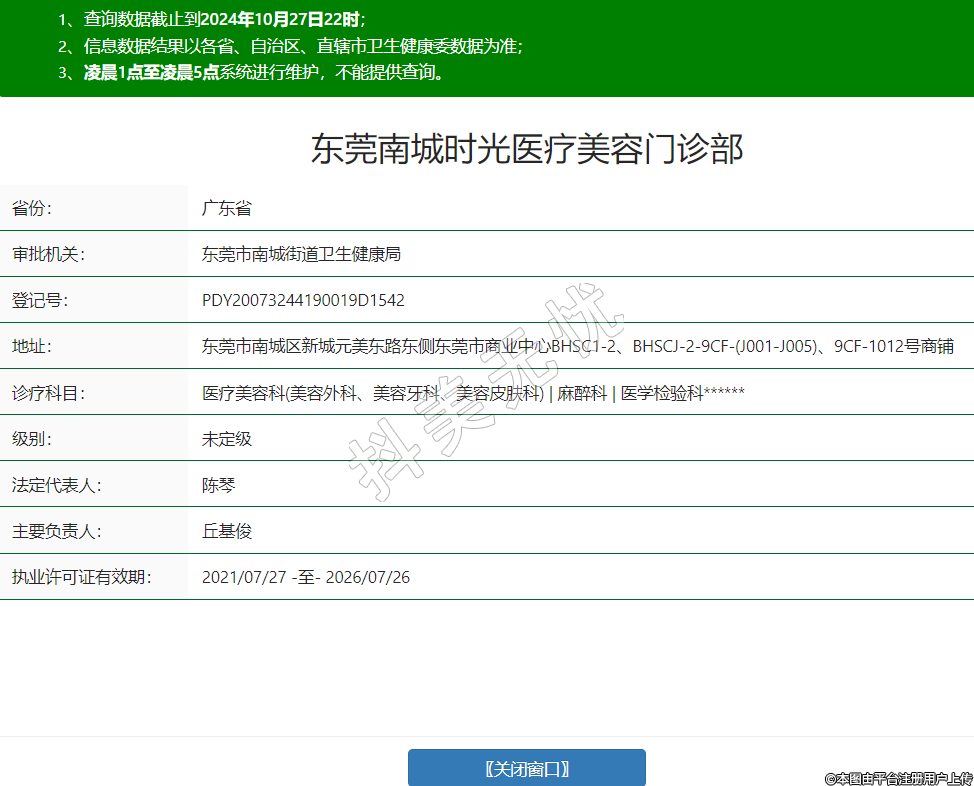Click registration number PDY20073244190019D1542
Viewport: 974px width, 786px height.
(x=303, y=300)
